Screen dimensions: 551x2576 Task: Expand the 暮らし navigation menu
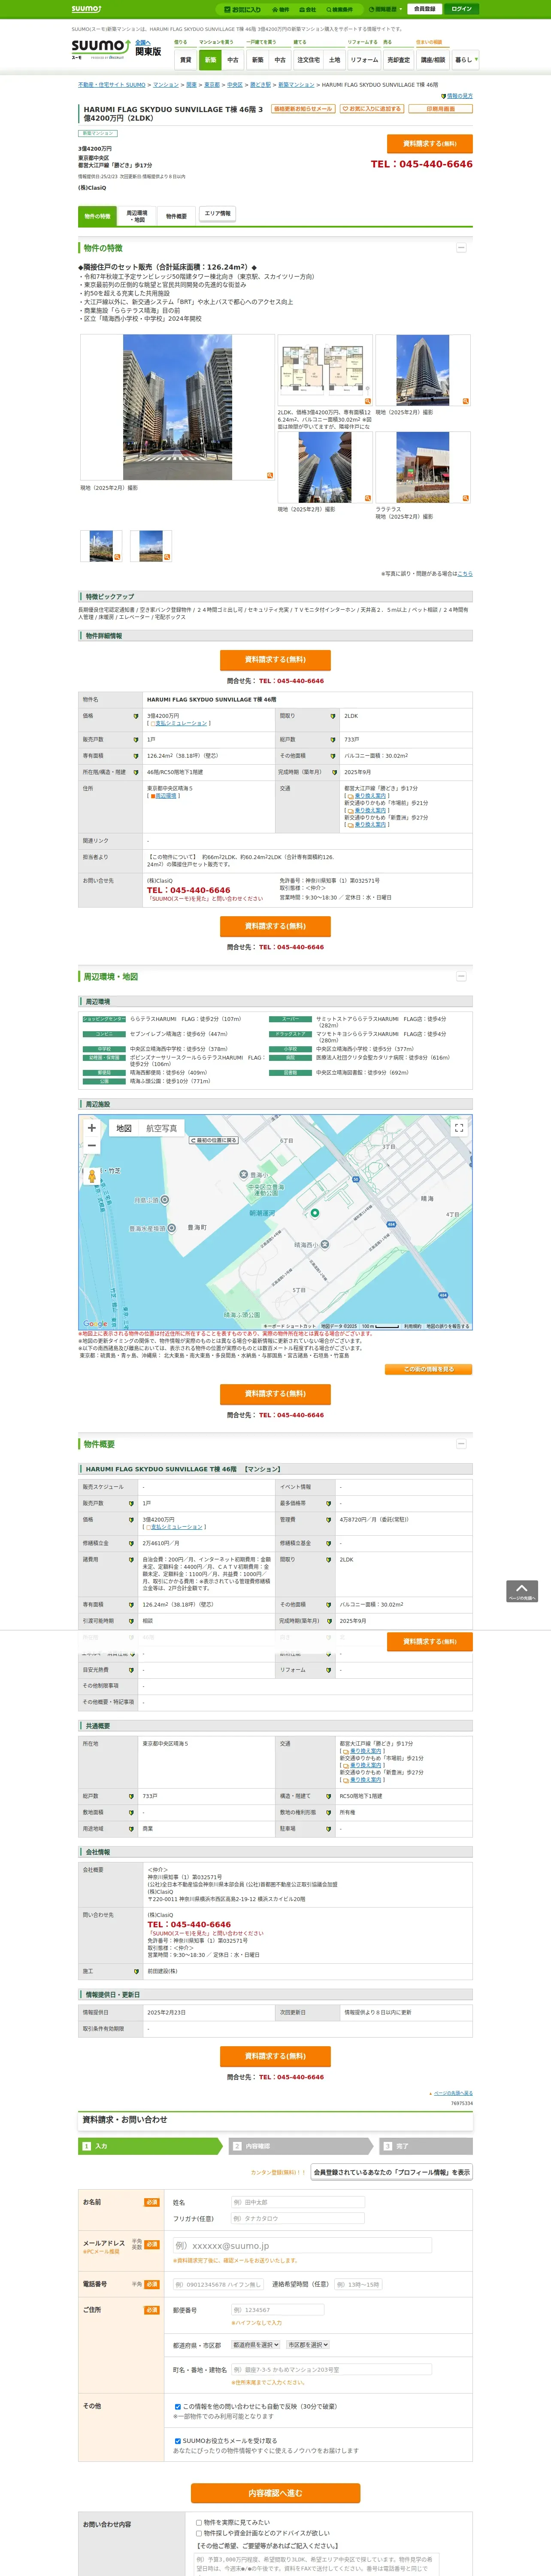(x=465, y=60)
